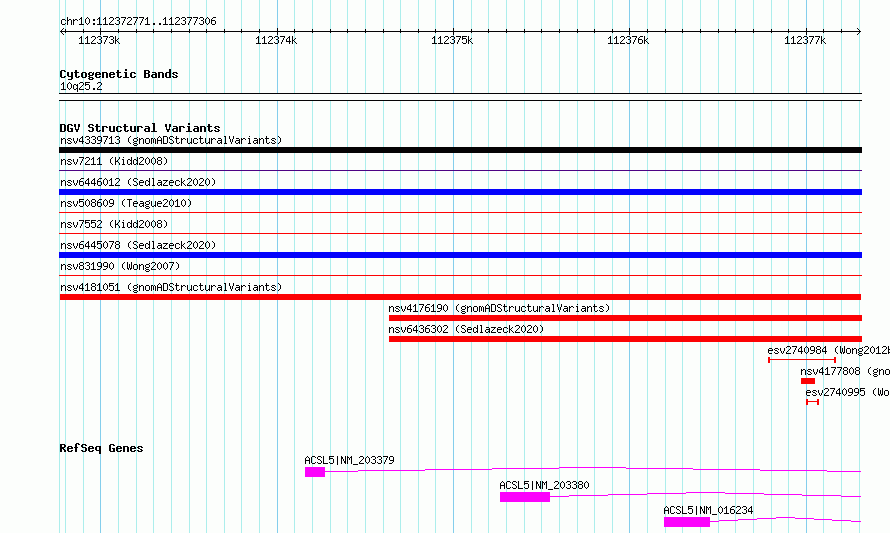The width and height of the screenshot is (890, 533).
Task: Click the nsv4176190 red variant bar
Action: click(x=625, y=318)
